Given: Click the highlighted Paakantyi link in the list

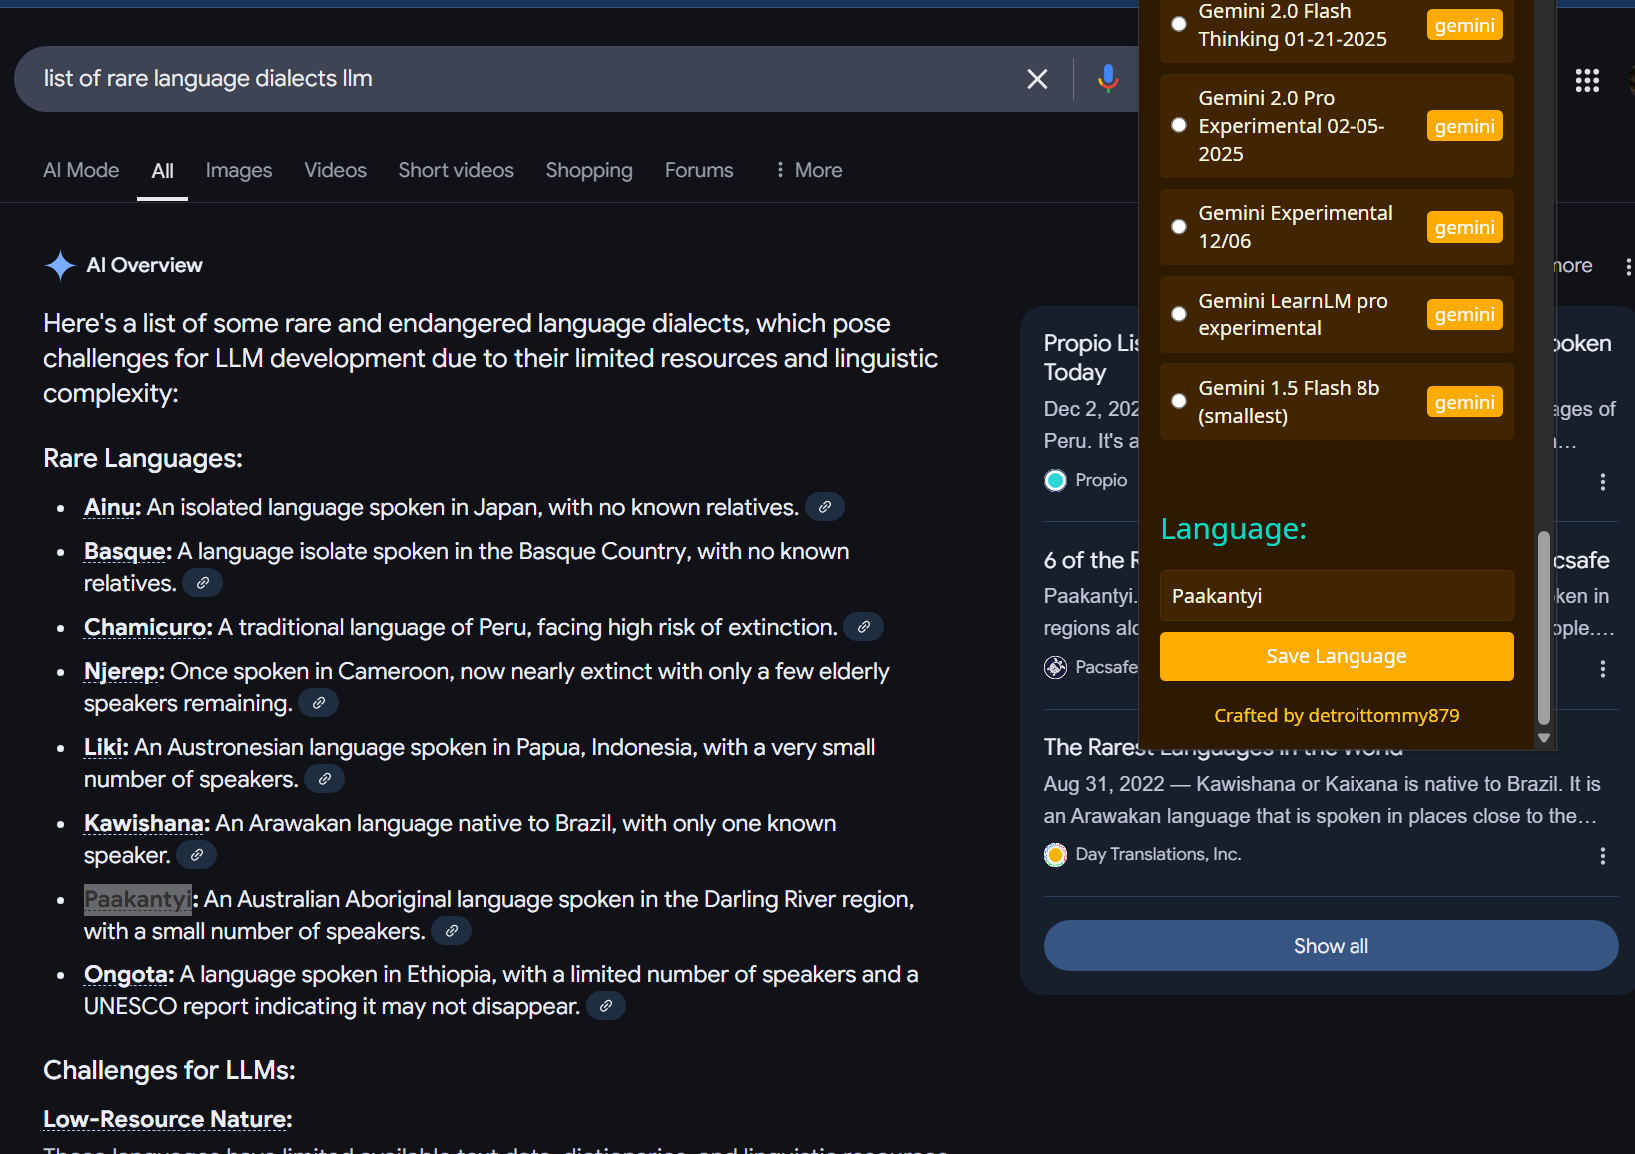Looking at the screenshot, I should 138,899.
